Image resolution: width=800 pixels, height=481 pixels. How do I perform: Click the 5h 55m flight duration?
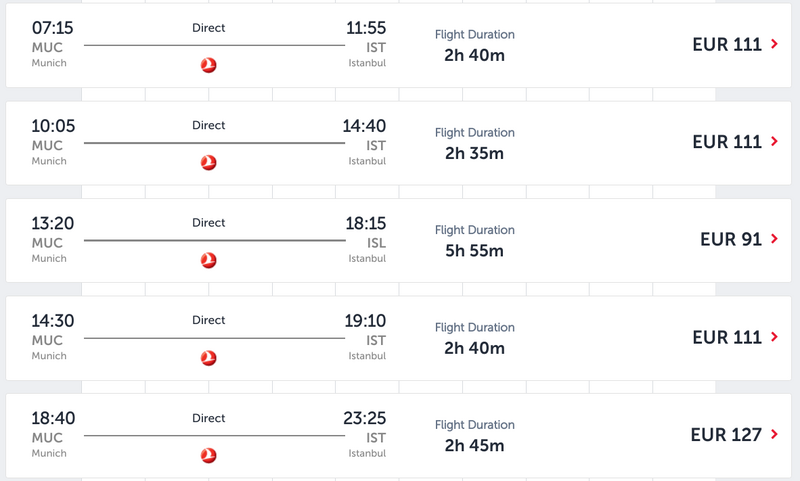coord(474,250)
